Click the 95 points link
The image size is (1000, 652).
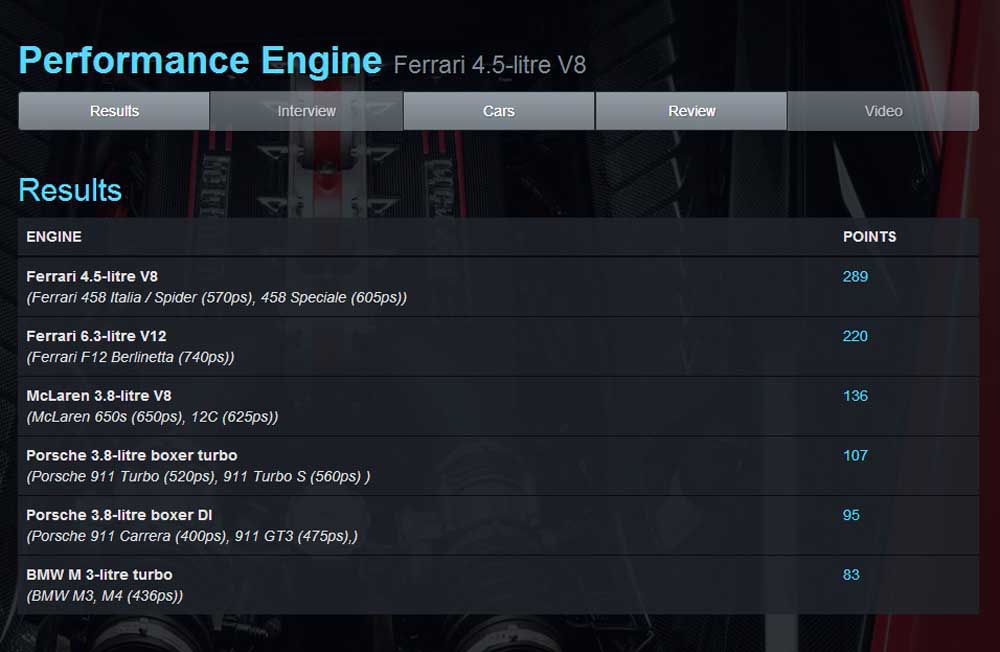pyautogui.click(x=851, y=515)
